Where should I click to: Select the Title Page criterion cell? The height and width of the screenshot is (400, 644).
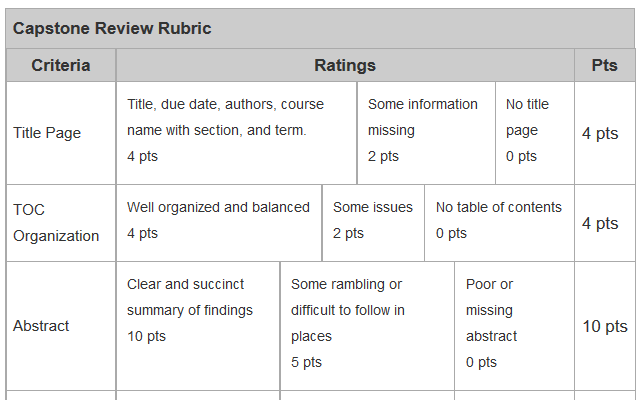pos(61,133)
